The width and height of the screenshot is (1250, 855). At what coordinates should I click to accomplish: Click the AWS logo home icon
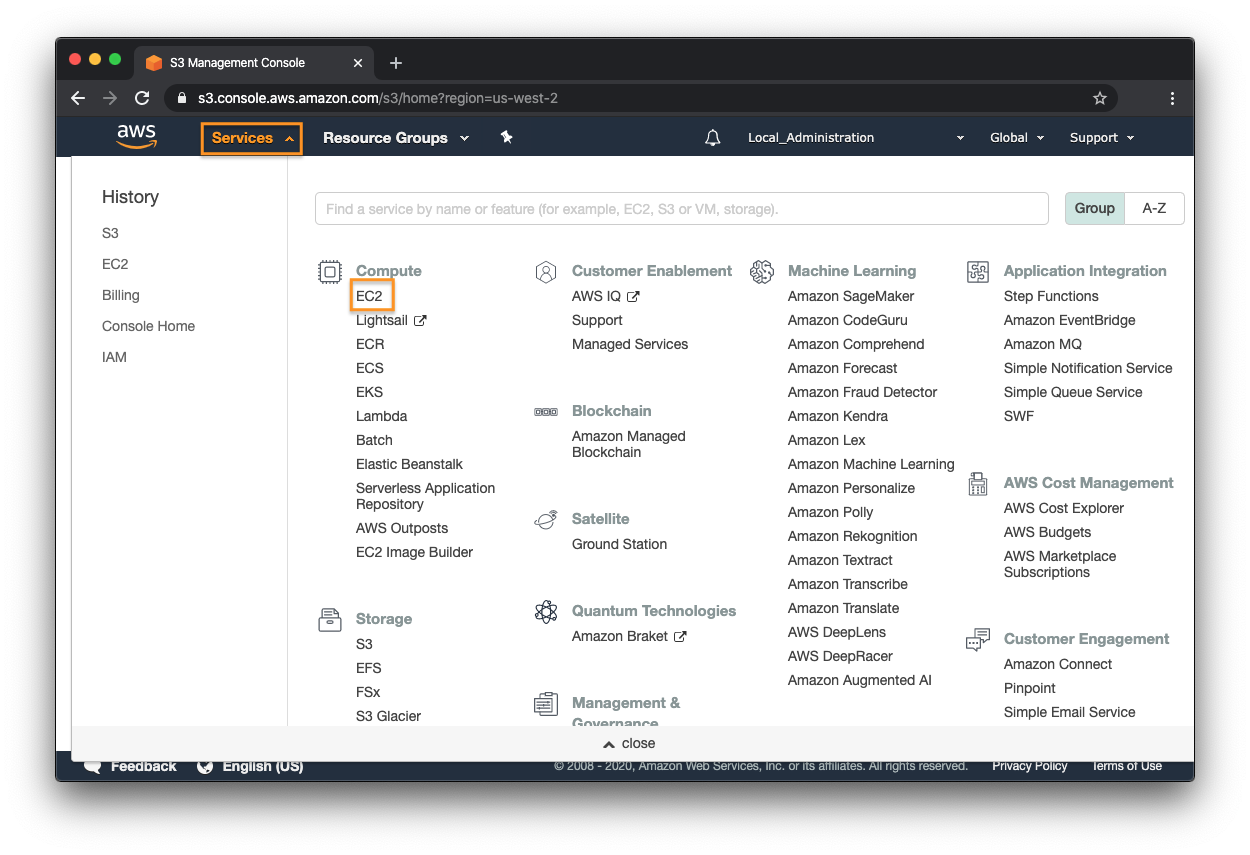[x=136, y=137]
